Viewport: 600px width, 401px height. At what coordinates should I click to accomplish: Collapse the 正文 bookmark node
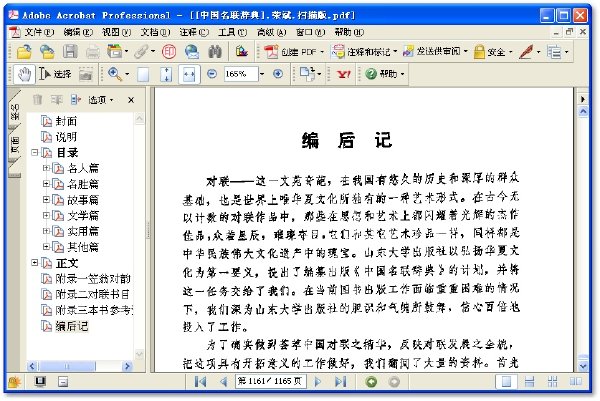coord(34,262)
